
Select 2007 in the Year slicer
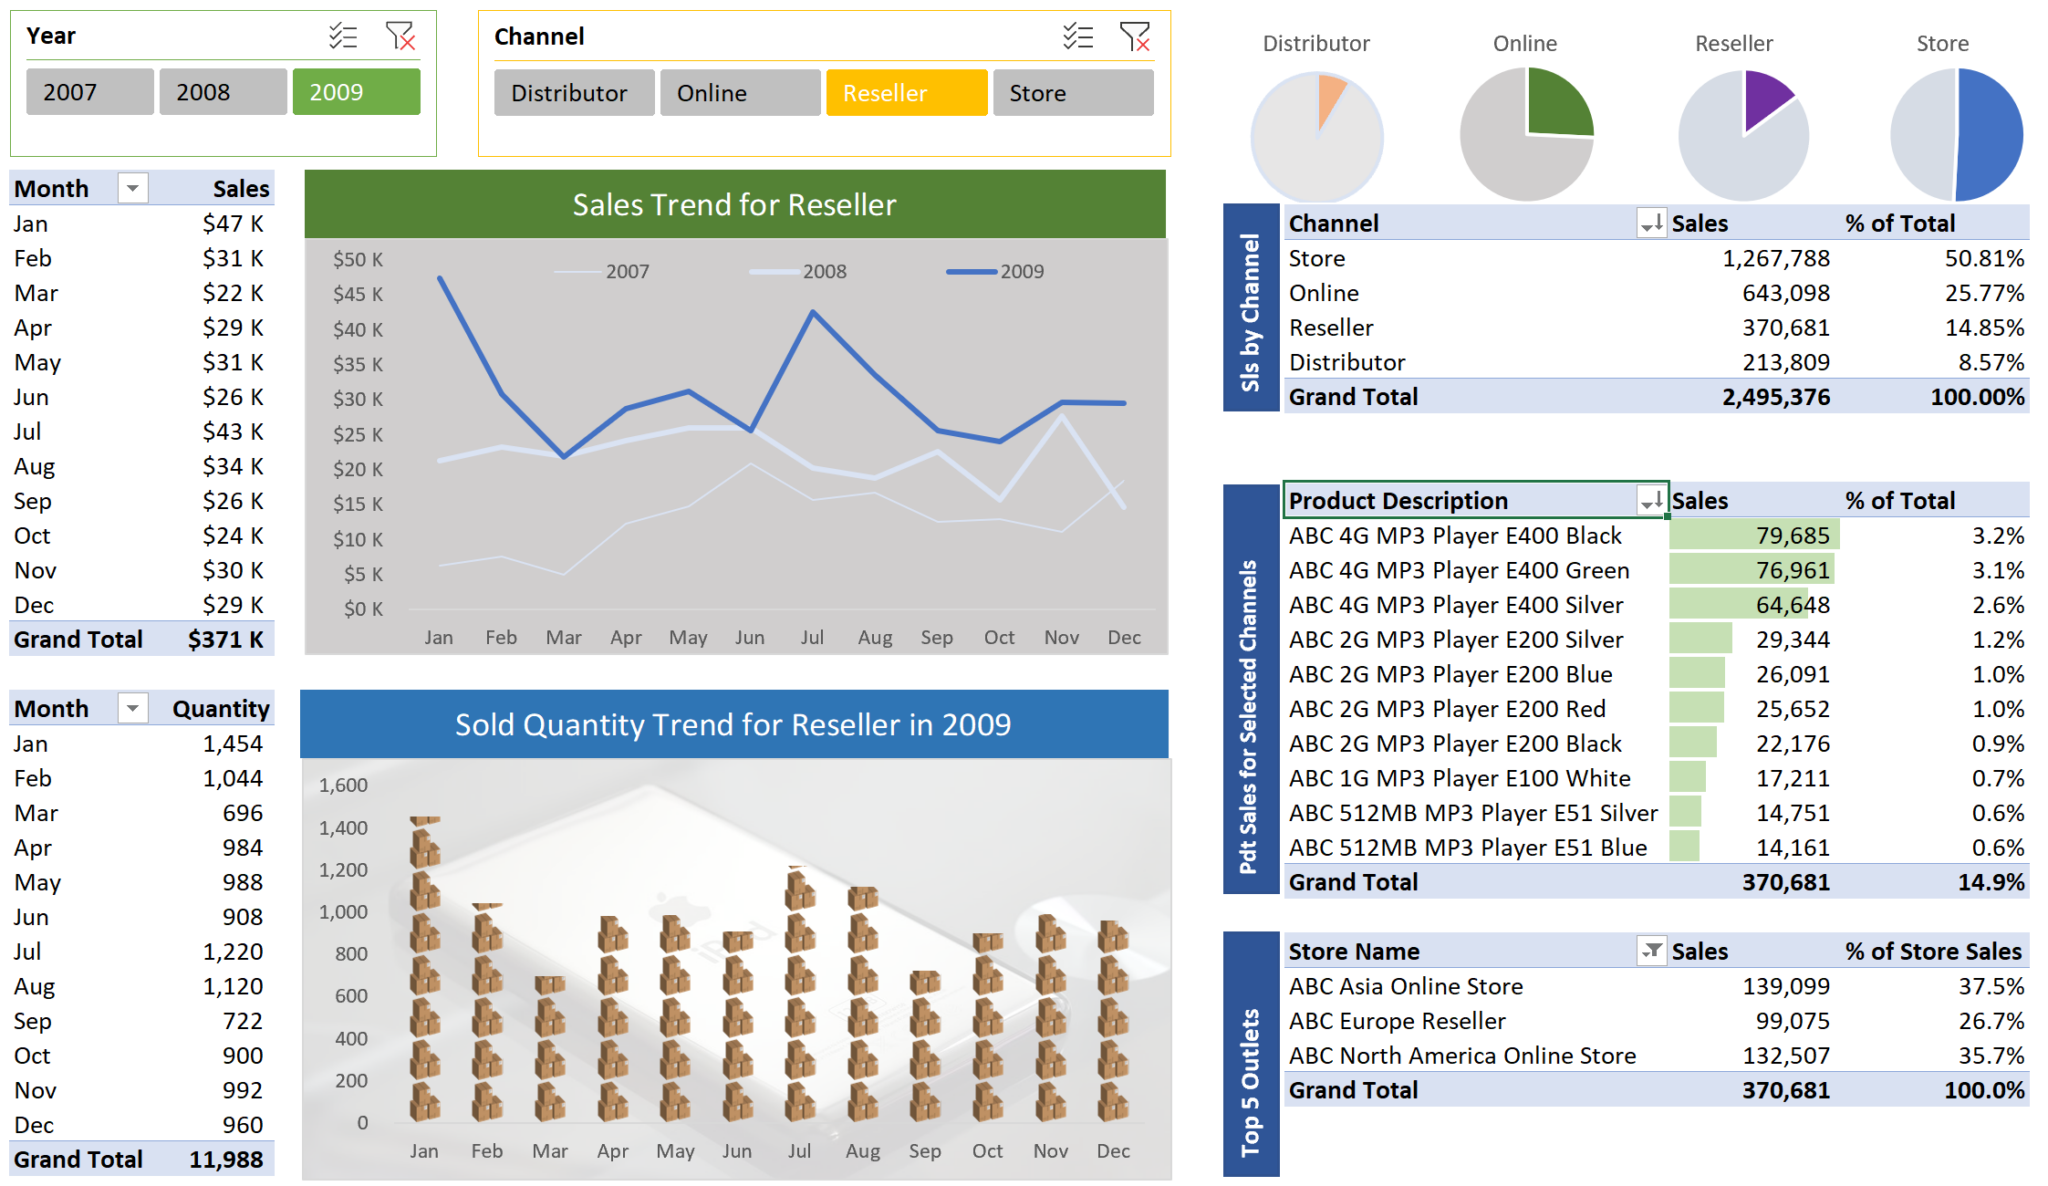tap(90, 92)
